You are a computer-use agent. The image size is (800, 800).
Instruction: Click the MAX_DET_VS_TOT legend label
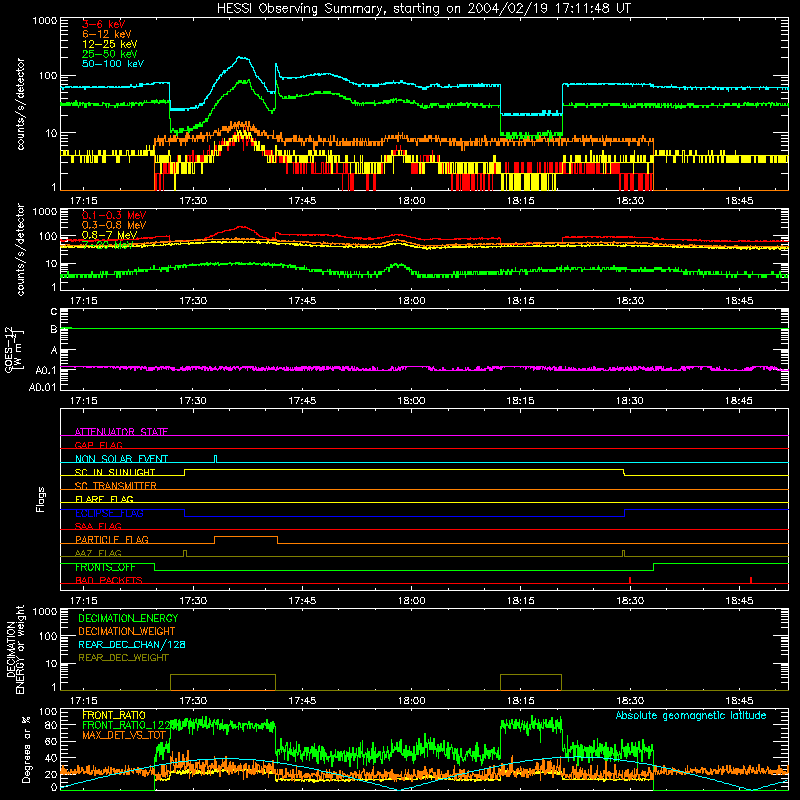point(124,735)
